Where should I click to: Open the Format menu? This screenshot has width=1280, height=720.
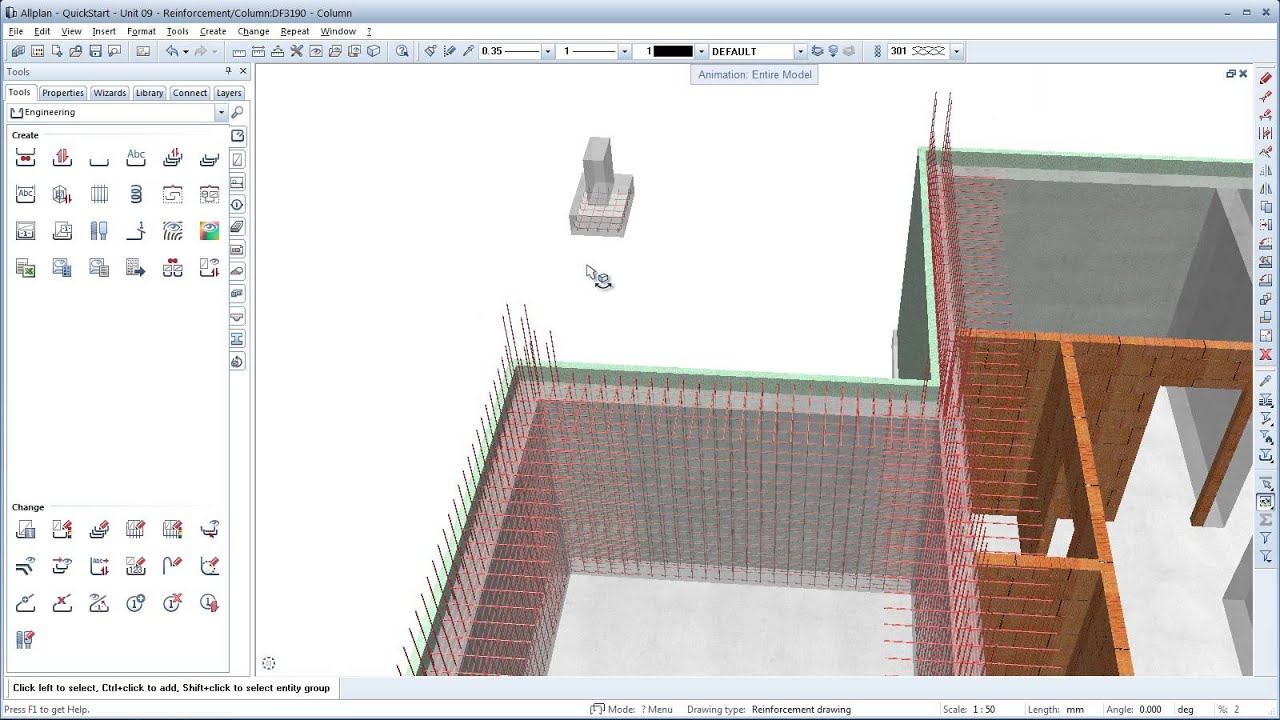tap(141, 31)
